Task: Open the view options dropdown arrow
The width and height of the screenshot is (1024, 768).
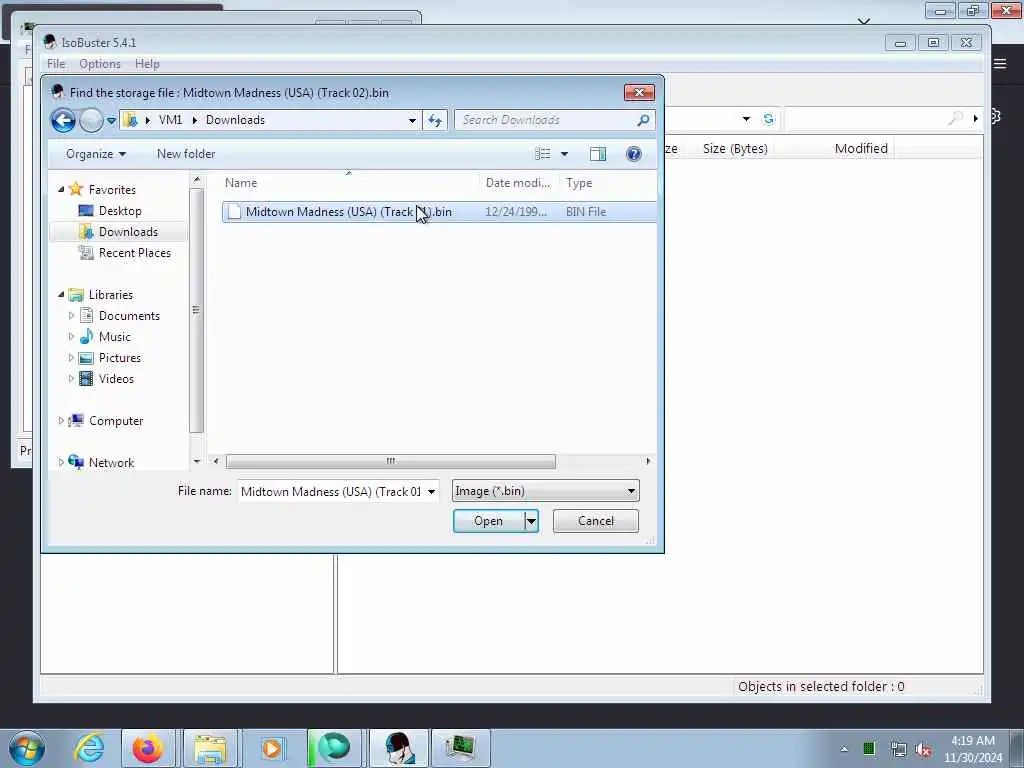Action: 564,154
